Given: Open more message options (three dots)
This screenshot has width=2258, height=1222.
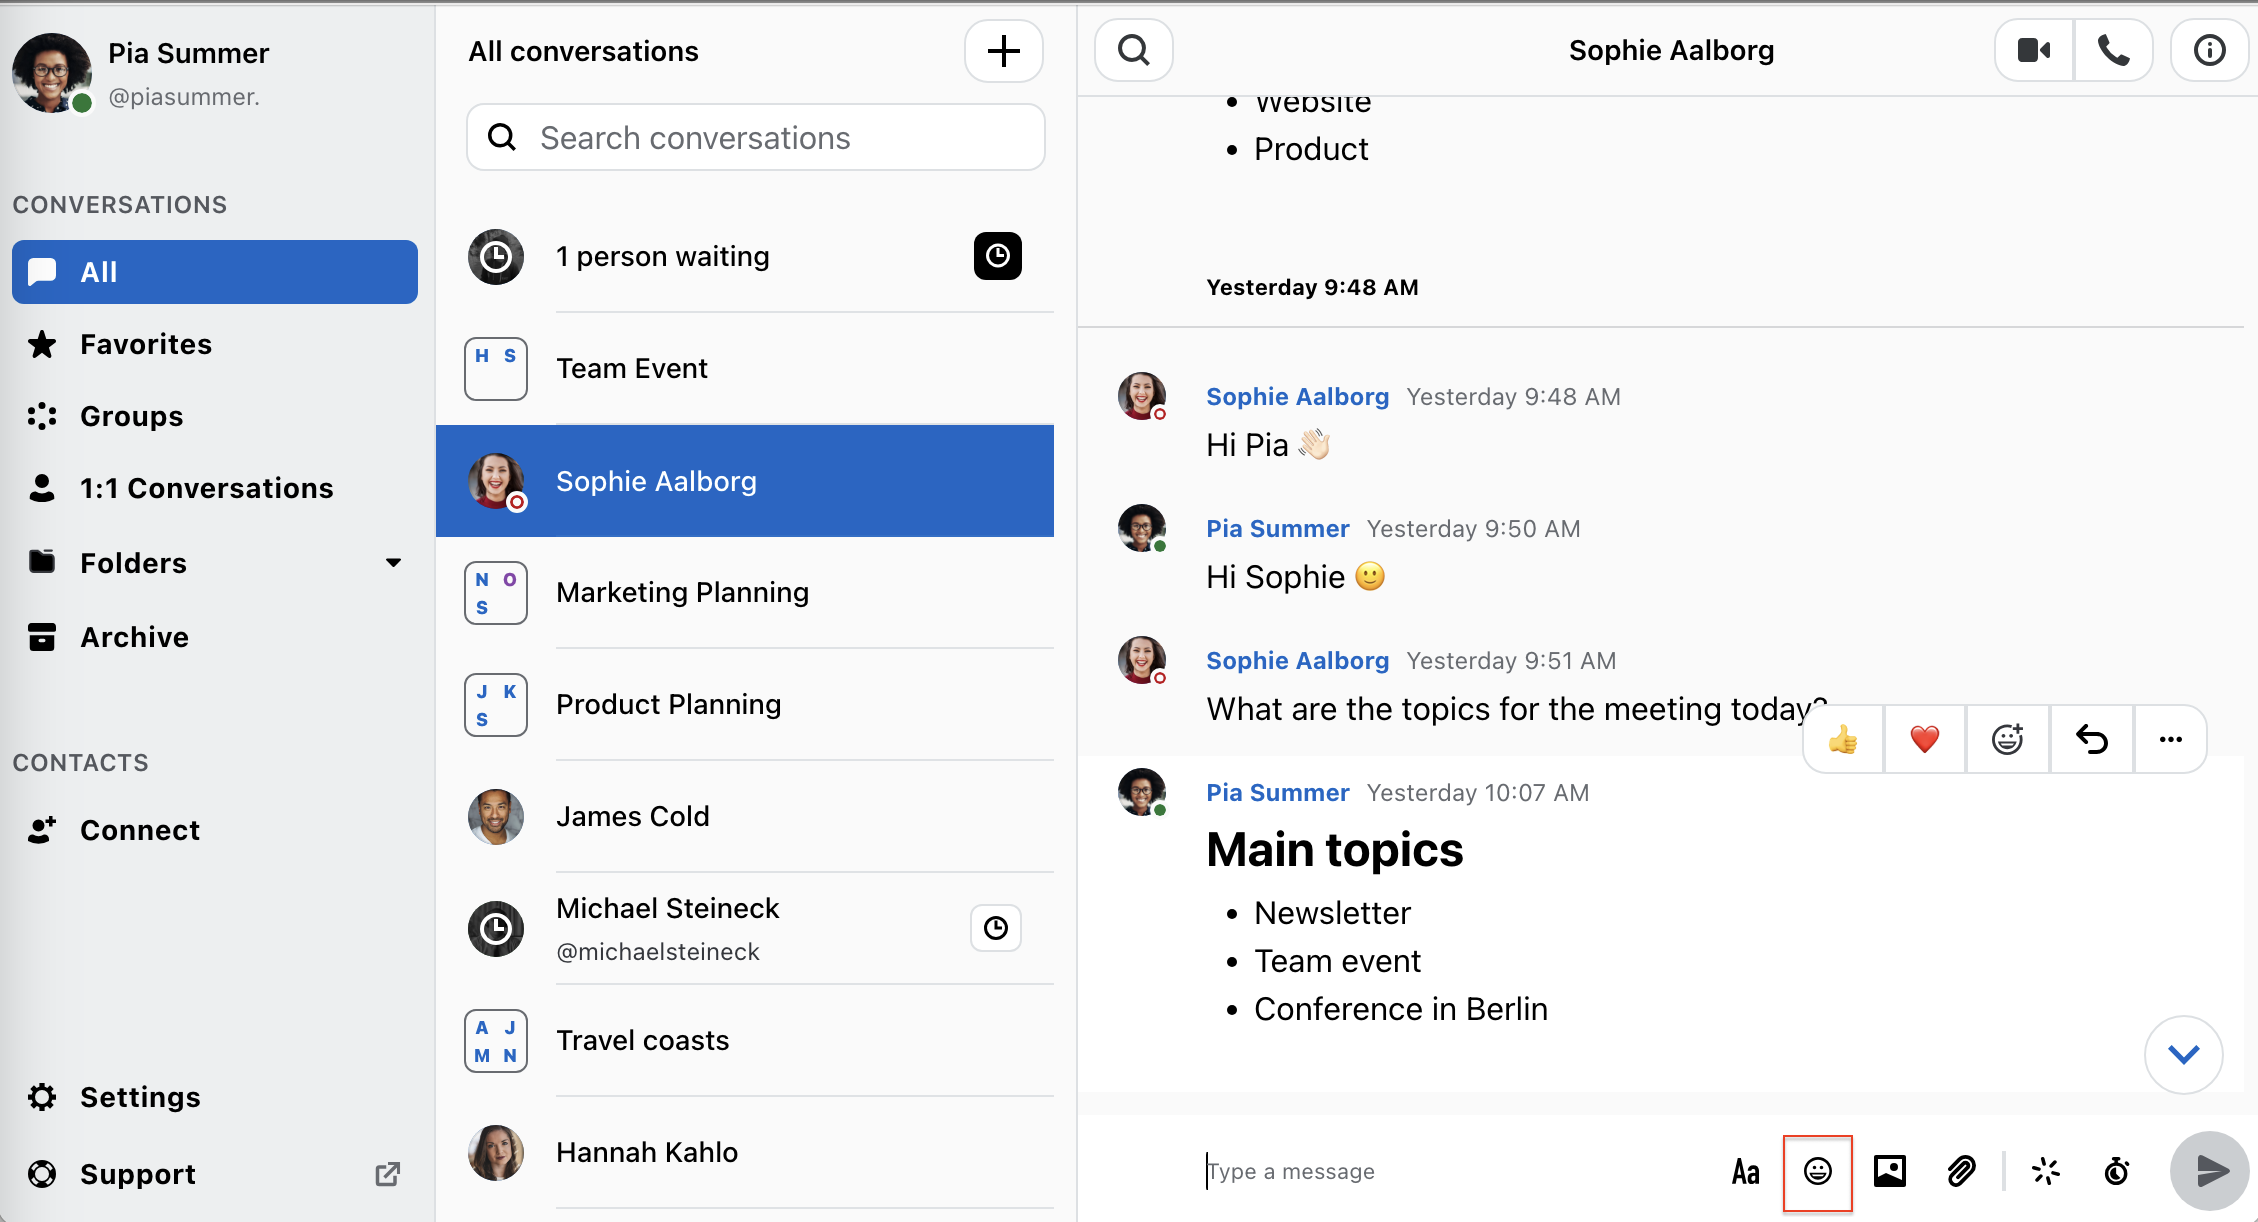Looking at the screenshot, I should [x=2170, y=740].
